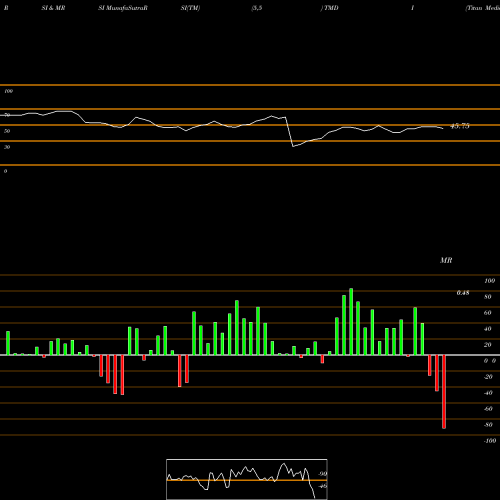The height and width of the screenshot is (500, 500).
Task: Click the MR axis label 40
Action: click(x=488, y=329)
